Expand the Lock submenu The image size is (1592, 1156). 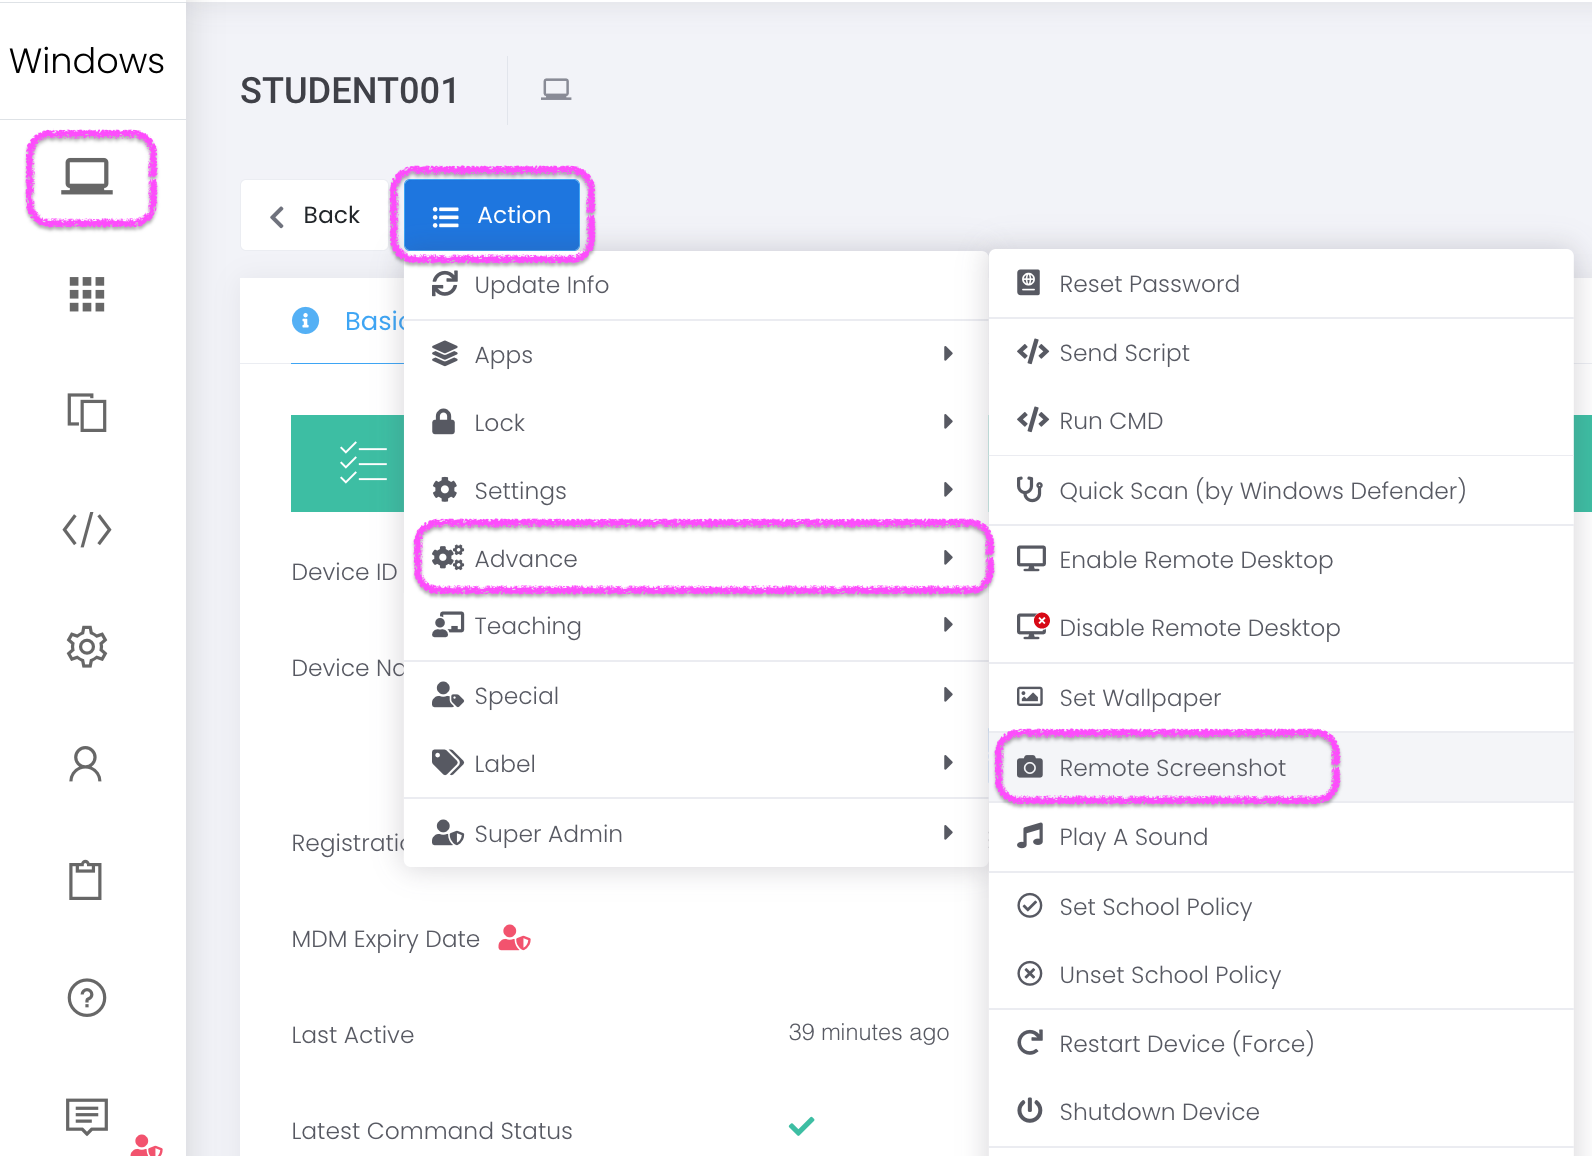click(696, 422)
